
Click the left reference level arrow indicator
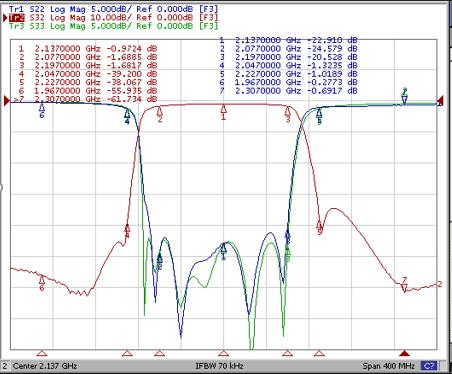(x=6, y=101)
